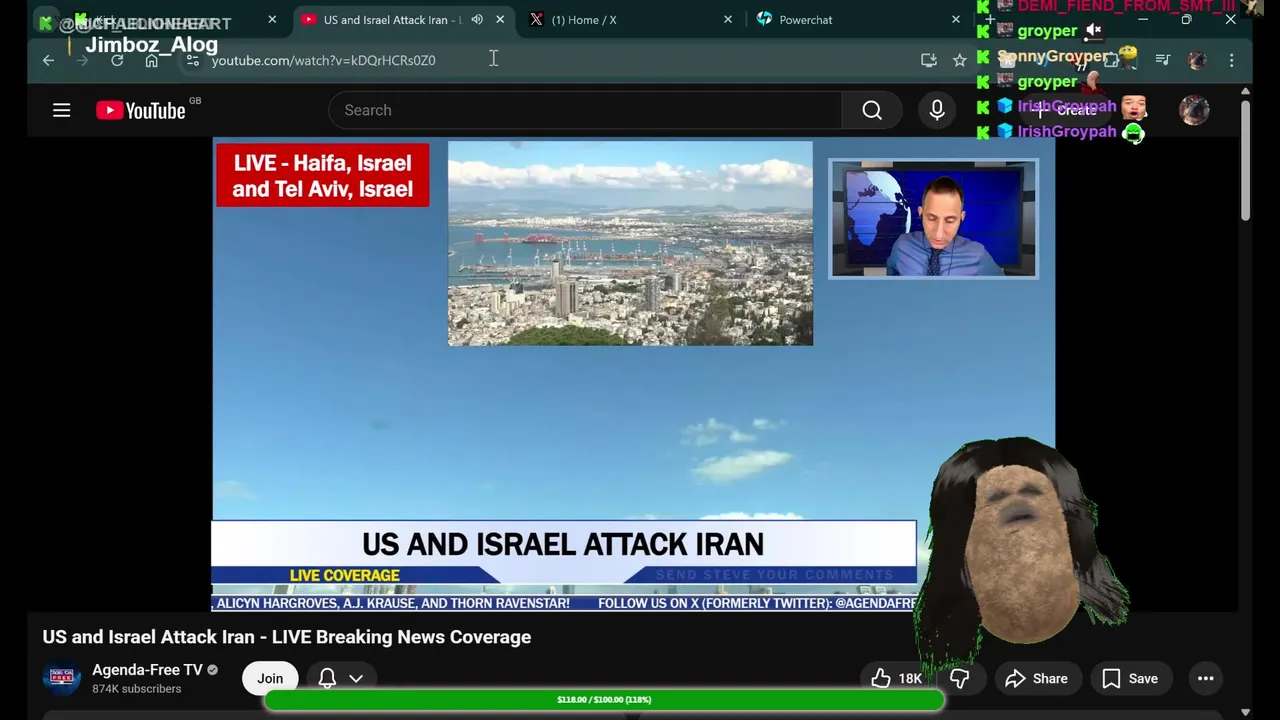
Task: Close the YouTube video tab
Action: [x=500, y=19]
